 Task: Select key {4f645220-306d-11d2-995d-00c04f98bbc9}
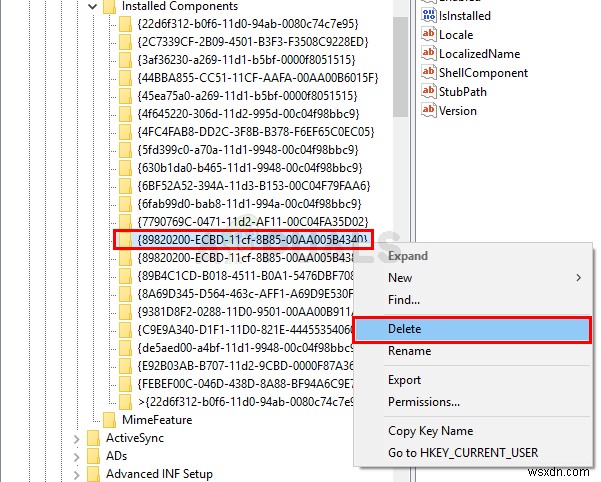tap(248, 114)
